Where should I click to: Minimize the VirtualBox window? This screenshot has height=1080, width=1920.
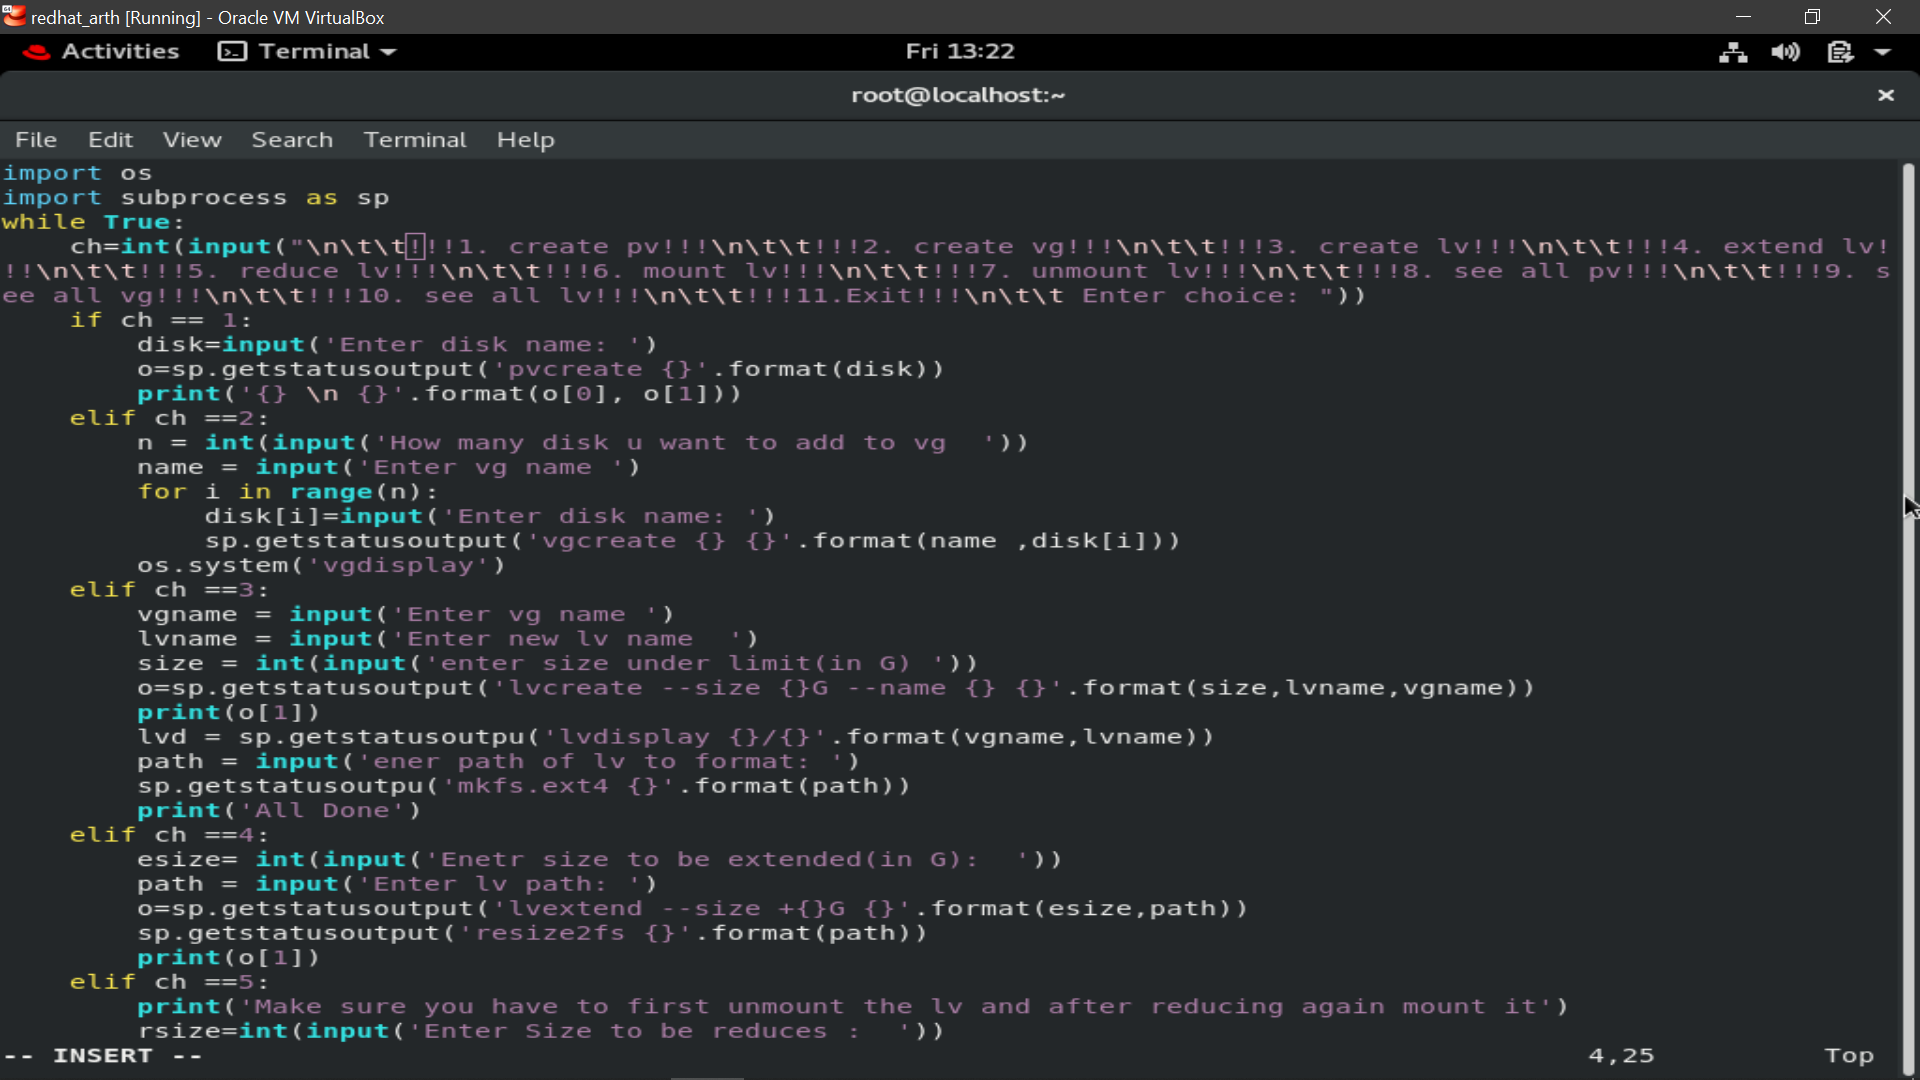tap(1743, 17)
